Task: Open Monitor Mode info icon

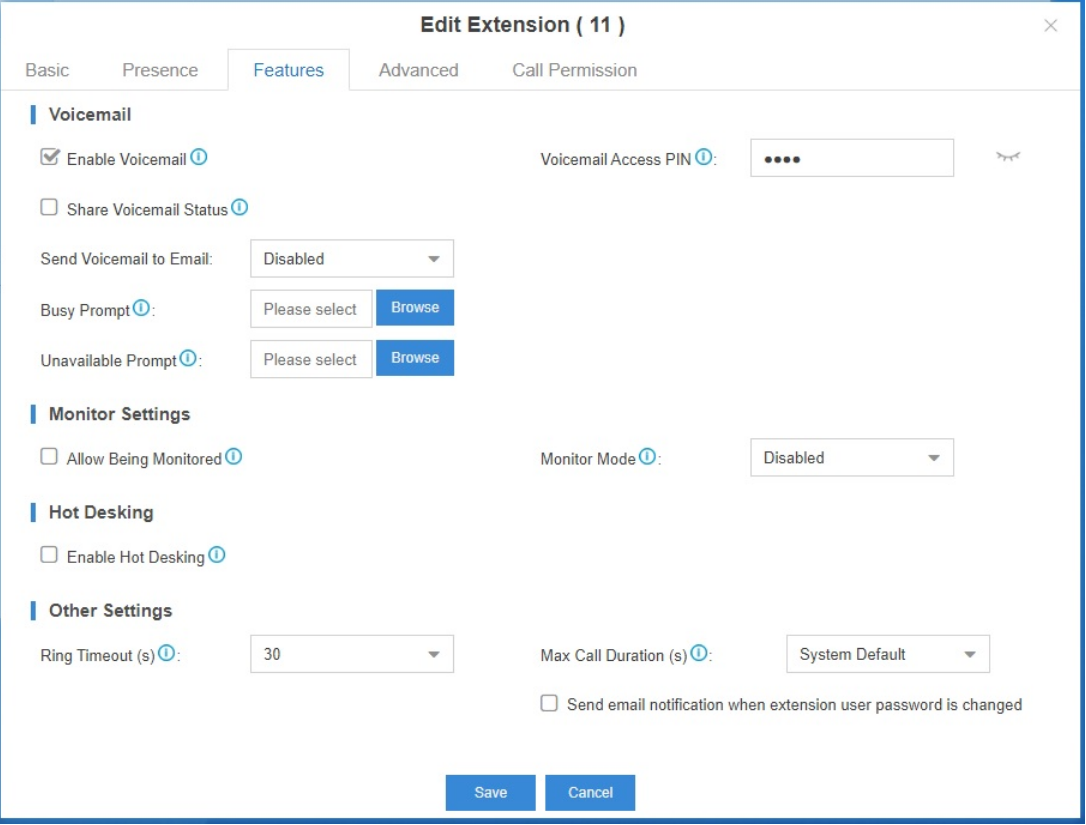Action: [x=647, y=456]
